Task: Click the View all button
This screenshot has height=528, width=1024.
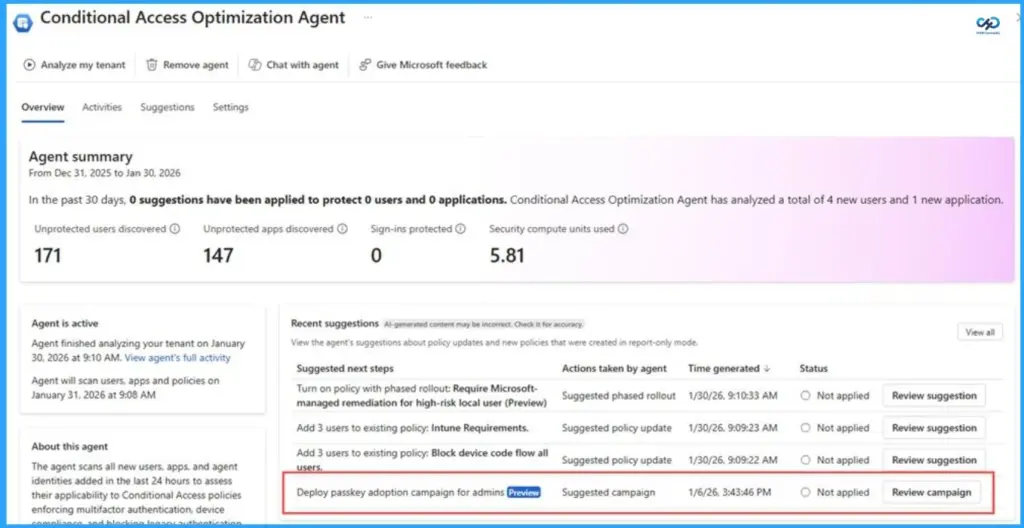Action: [x=980, y=332]
